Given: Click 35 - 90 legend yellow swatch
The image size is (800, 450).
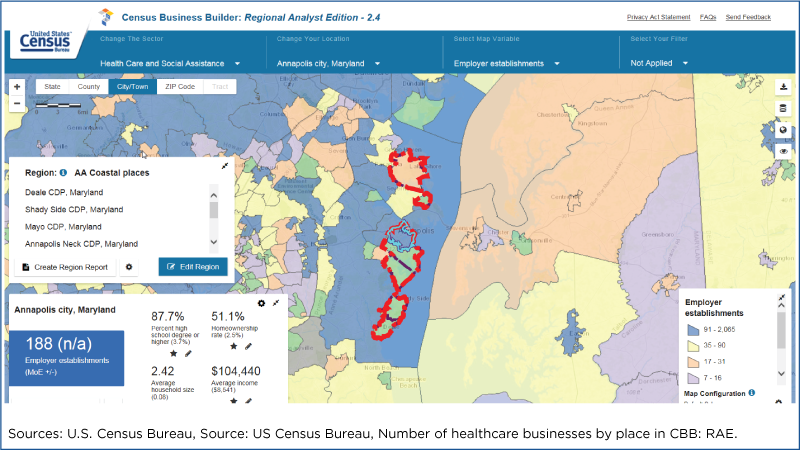Looking at the screenshot, I should tap(693, 346).
